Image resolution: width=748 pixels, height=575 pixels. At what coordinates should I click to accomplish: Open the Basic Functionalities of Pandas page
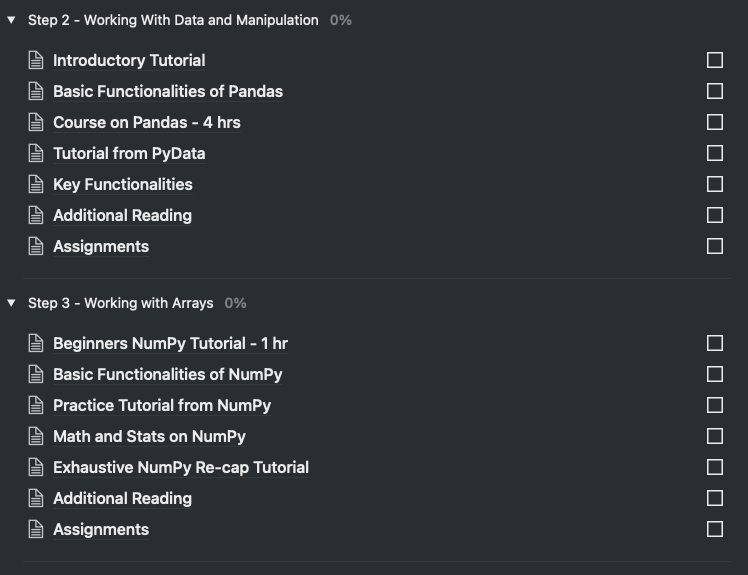point(167,92)
